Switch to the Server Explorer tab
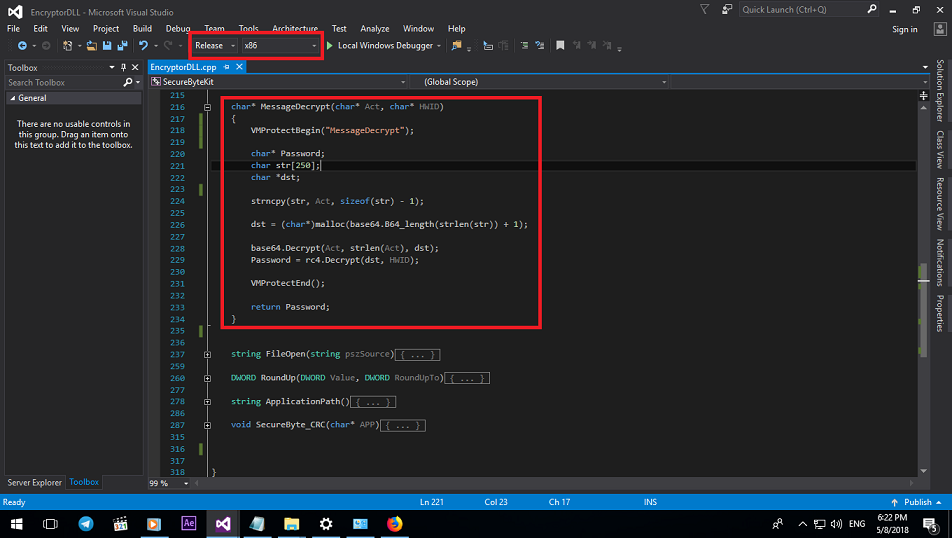 coord(35,482)
